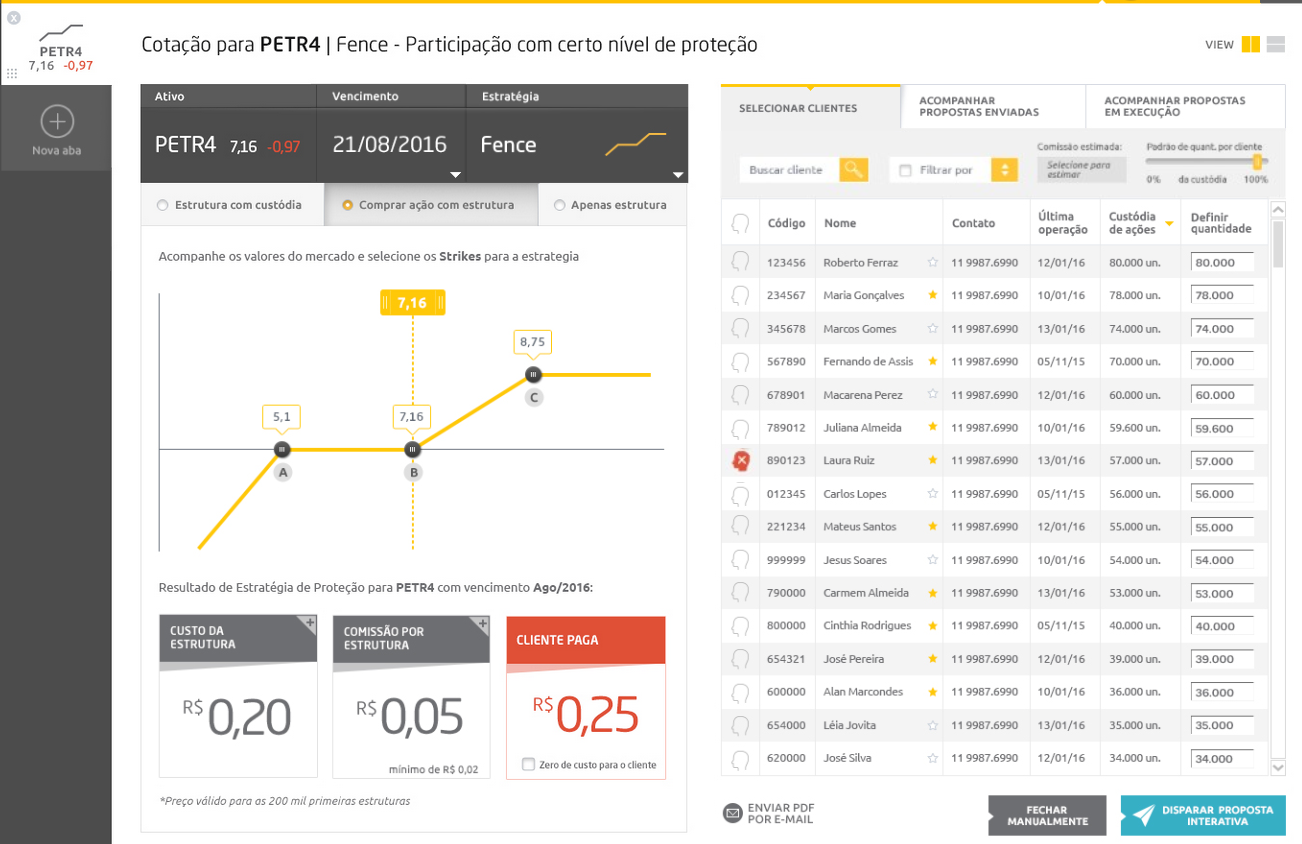Image resolution: width=1302 pixels, height=844 pixels.
Task: Click the scrollbar down arrow of client list
Action: coord(1277,767)
